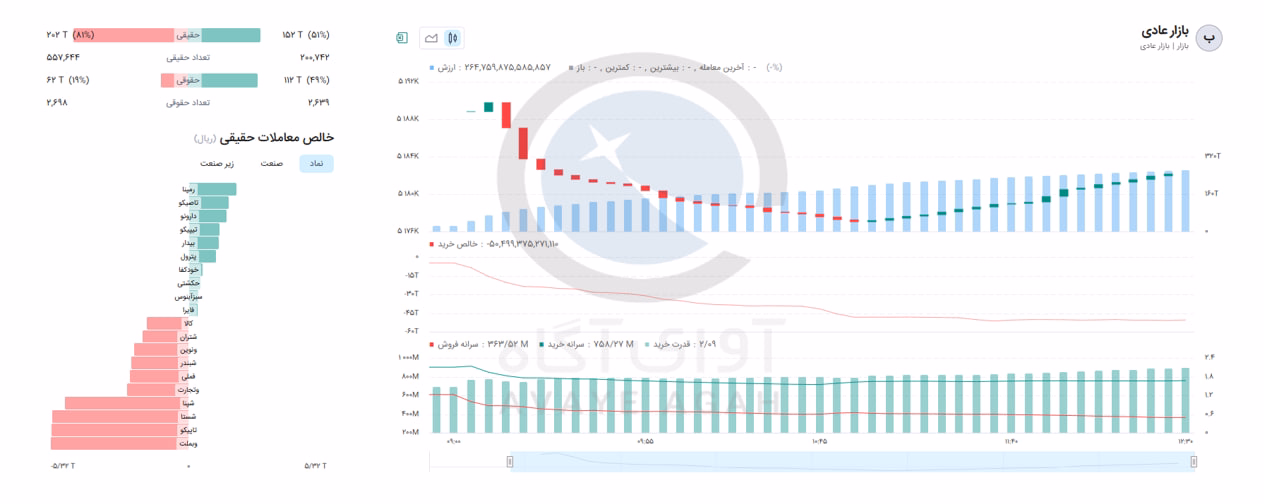The width and height of the screenshot is (1264, 504).
Task: Select the نماد tab
Action: 316,163
